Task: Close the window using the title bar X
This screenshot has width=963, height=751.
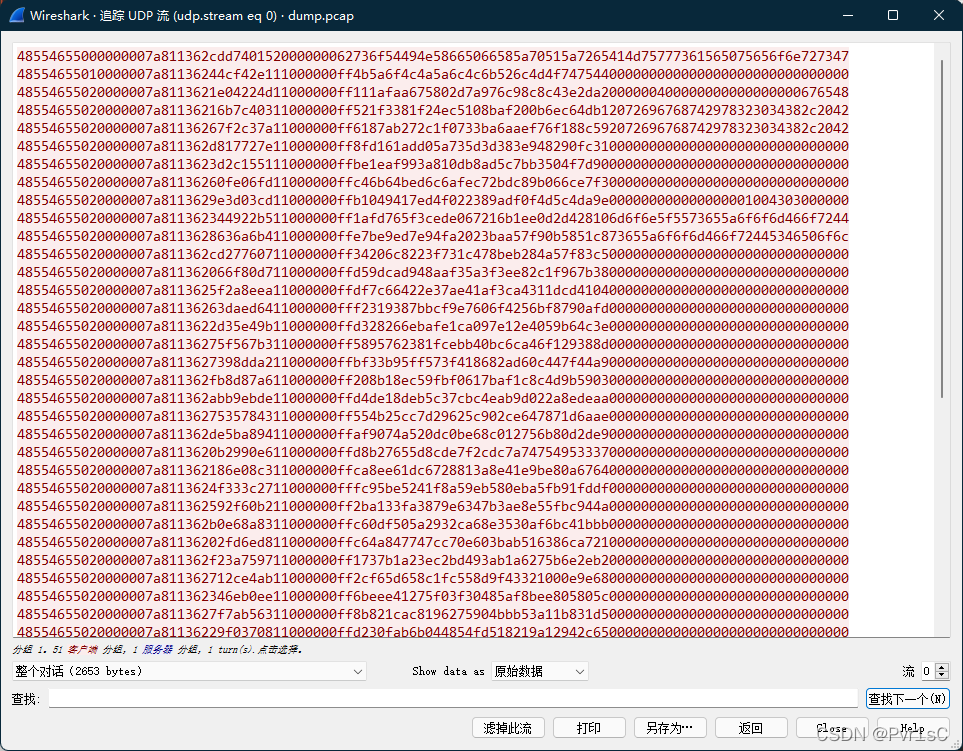Action: point(938,15)
